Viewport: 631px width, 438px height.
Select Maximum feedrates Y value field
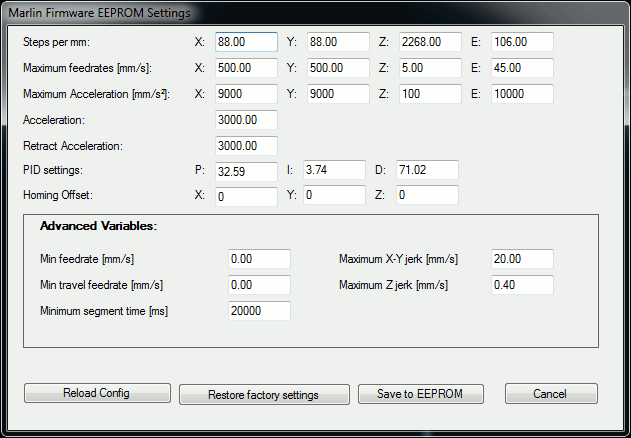click(338, 68)
